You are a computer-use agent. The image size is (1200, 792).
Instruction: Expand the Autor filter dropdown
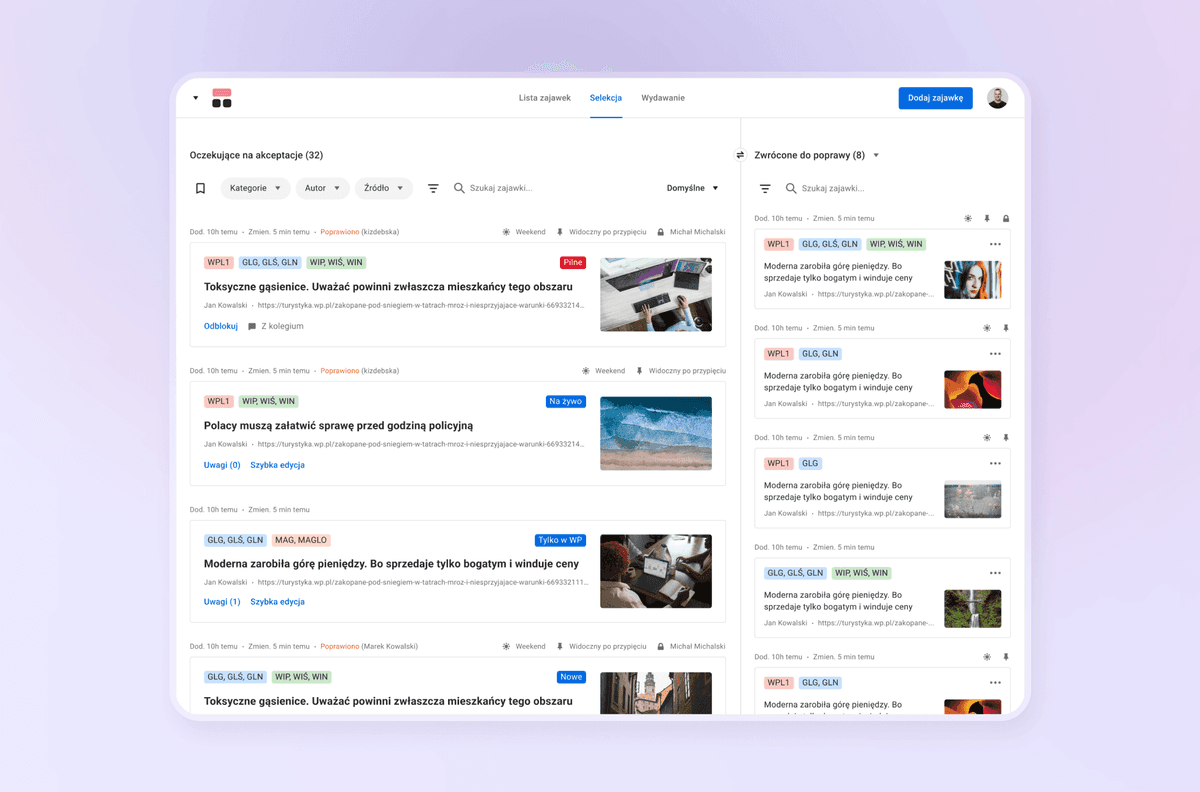click(323, 188)
